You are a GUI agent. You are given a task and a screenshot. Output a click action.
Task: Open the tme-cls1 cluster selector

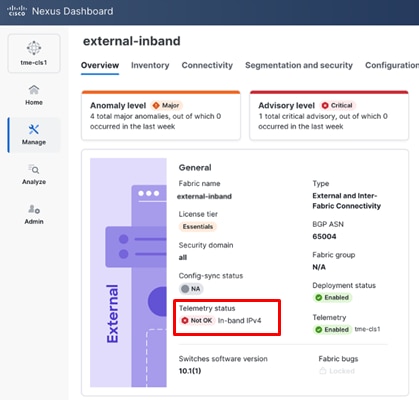point(34,53)
